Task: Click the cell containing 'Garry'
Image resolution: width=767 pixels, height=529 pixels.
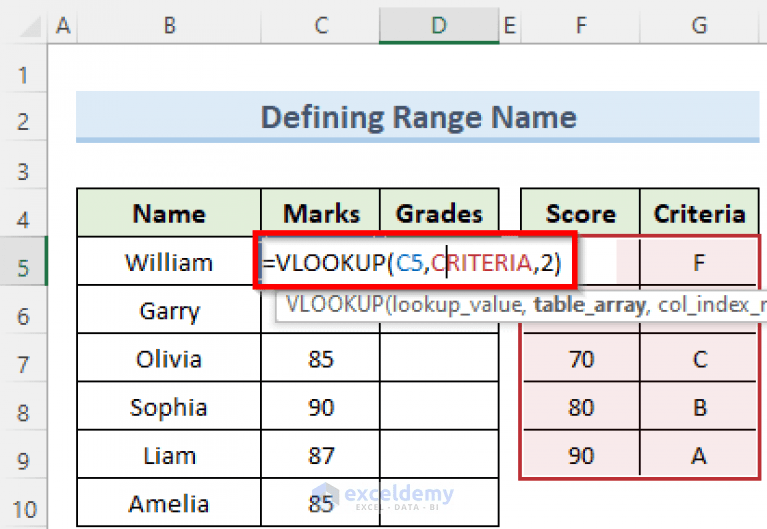Action: click(x=169, y=310)
